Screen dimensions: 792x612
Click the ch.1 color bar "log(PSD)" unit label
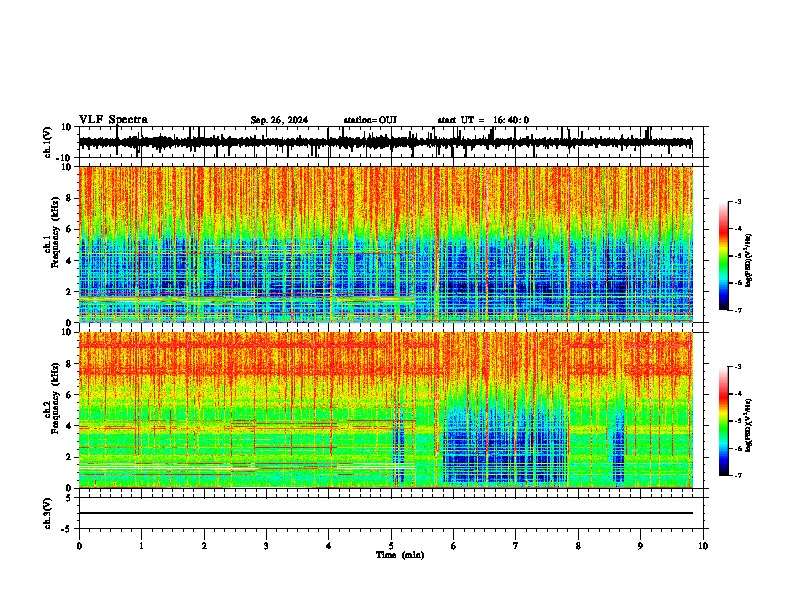click(748, 261)
